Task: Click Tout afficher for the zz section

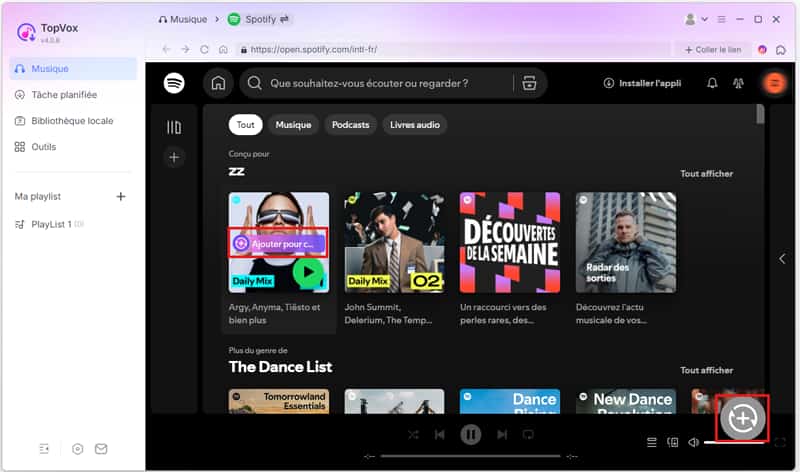Action: point(707,173)
